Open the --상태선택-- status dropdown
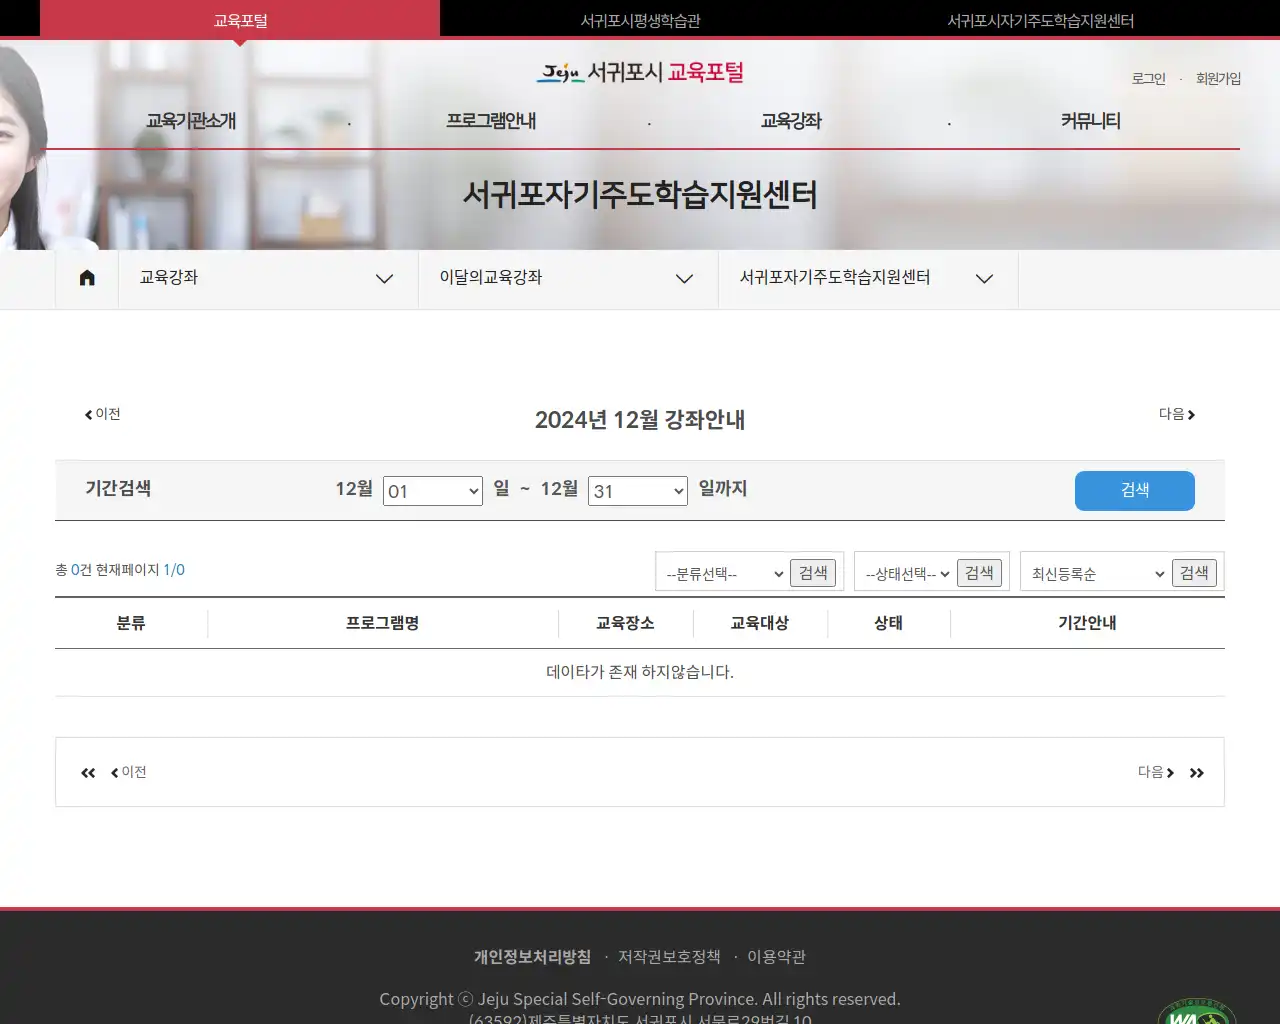This screenshot has height=1024, width=1280. coord(906,573)
